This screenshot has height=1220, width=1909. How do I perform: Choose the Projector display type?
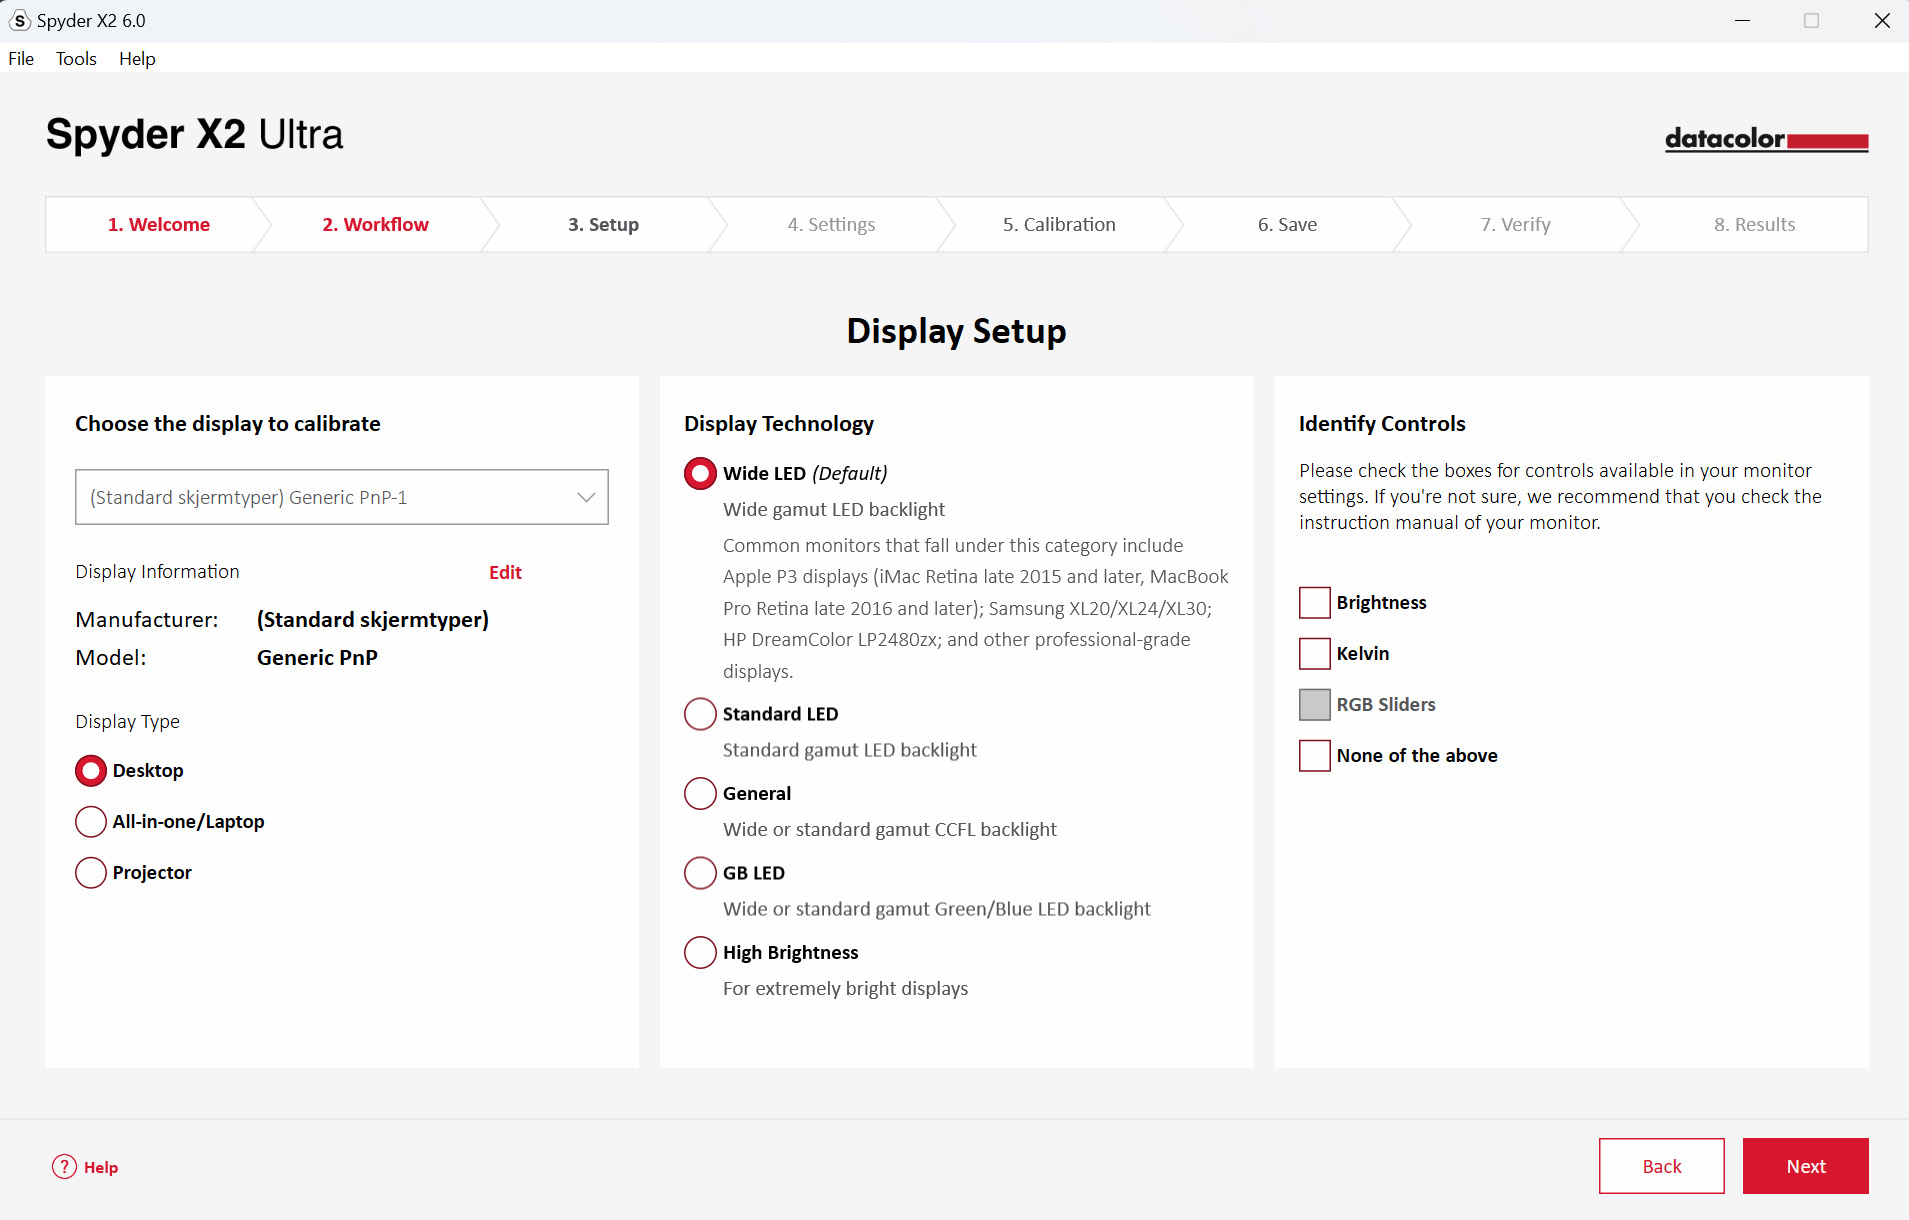[91, 873]
